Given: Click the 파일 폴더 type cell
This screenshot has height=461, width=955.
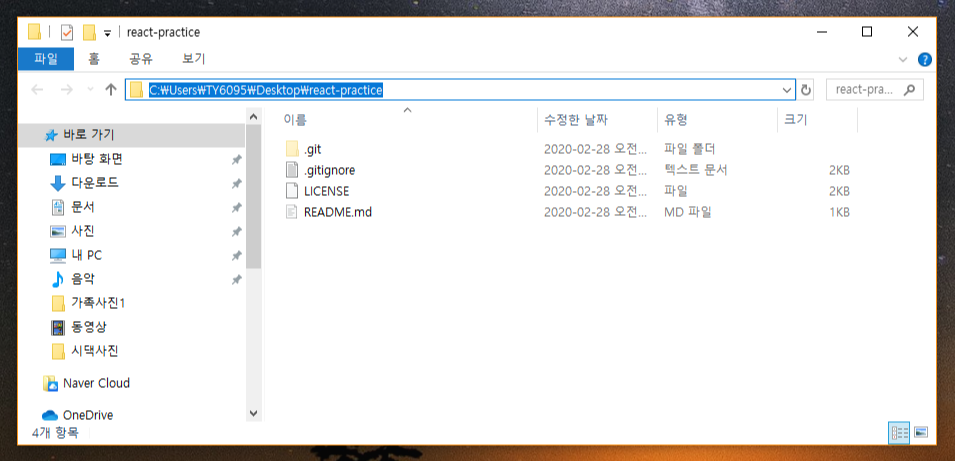Looking at the screenshot, I should [x=689, y=149].
